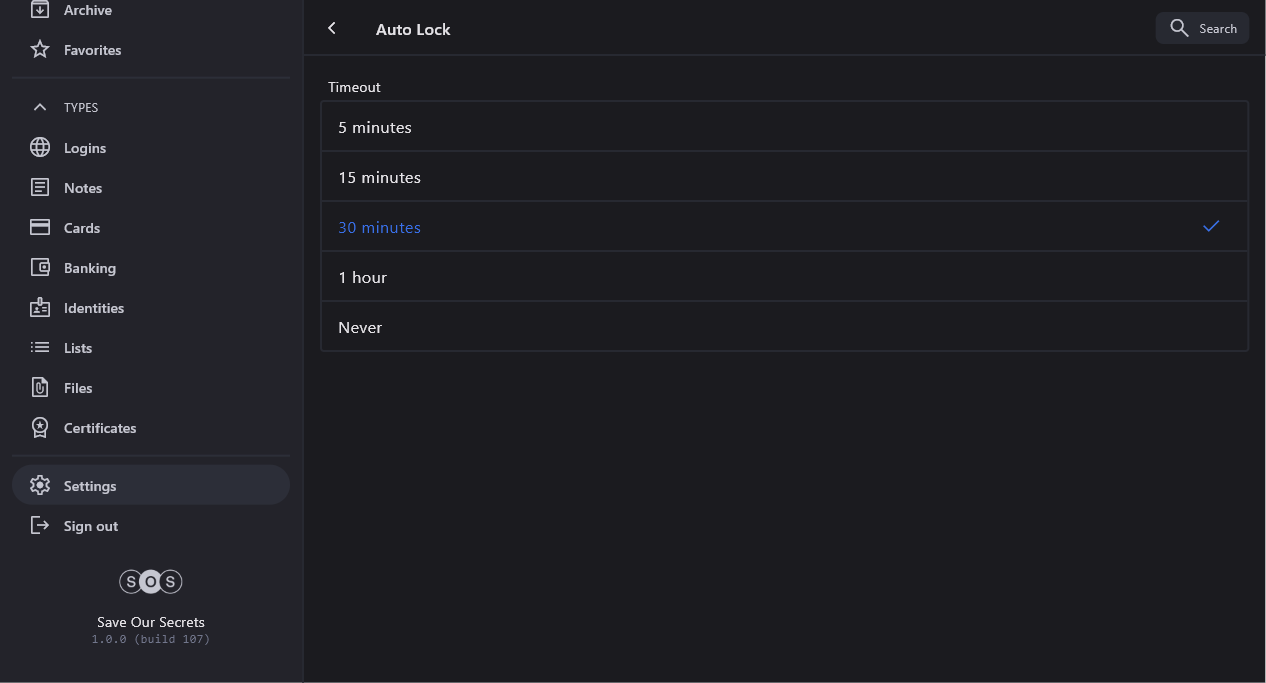Click the Notes document icon

pyautogui.click(x=40, y=188)
